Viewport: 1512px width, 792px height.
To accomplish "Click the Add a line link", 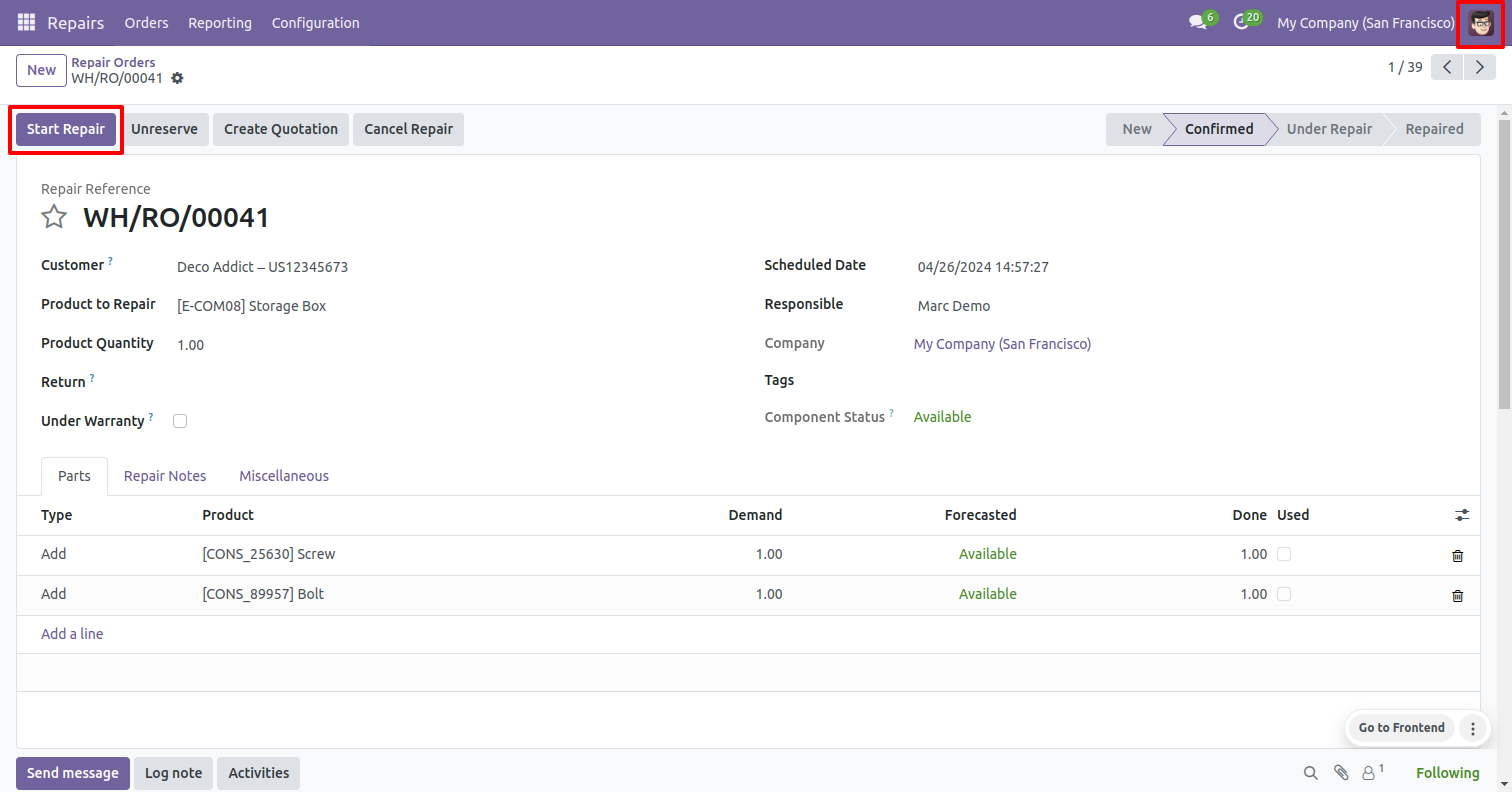I will (72, 634).
